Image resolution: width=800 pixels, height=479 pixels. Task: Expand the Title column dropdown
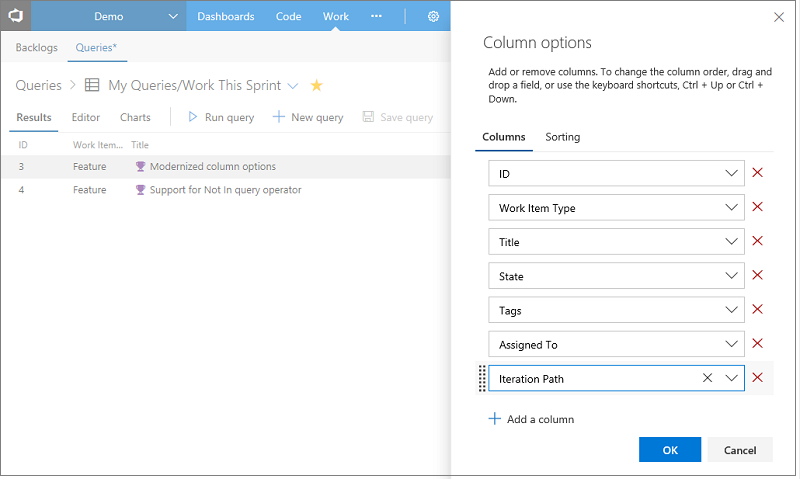coord(731,242)
